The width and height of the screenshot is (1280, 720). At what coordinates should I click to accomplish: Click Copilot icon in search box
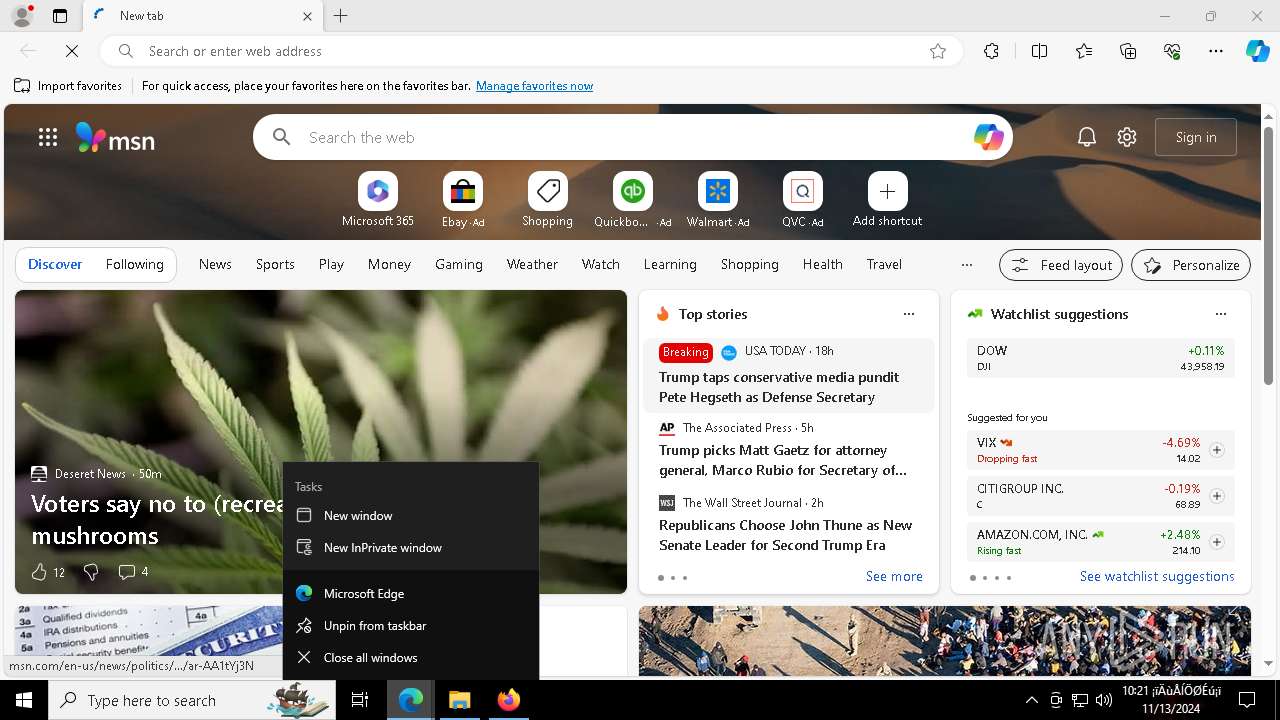pos(988,137)
